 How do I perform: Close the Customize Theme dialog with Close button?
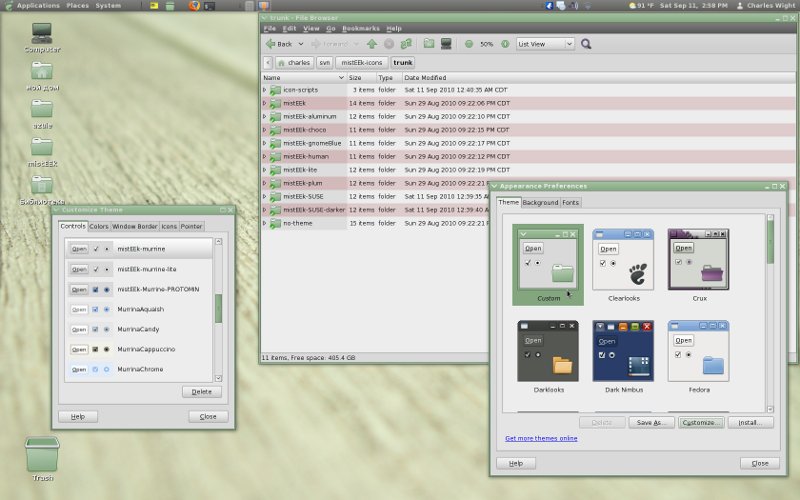[208, 417]
